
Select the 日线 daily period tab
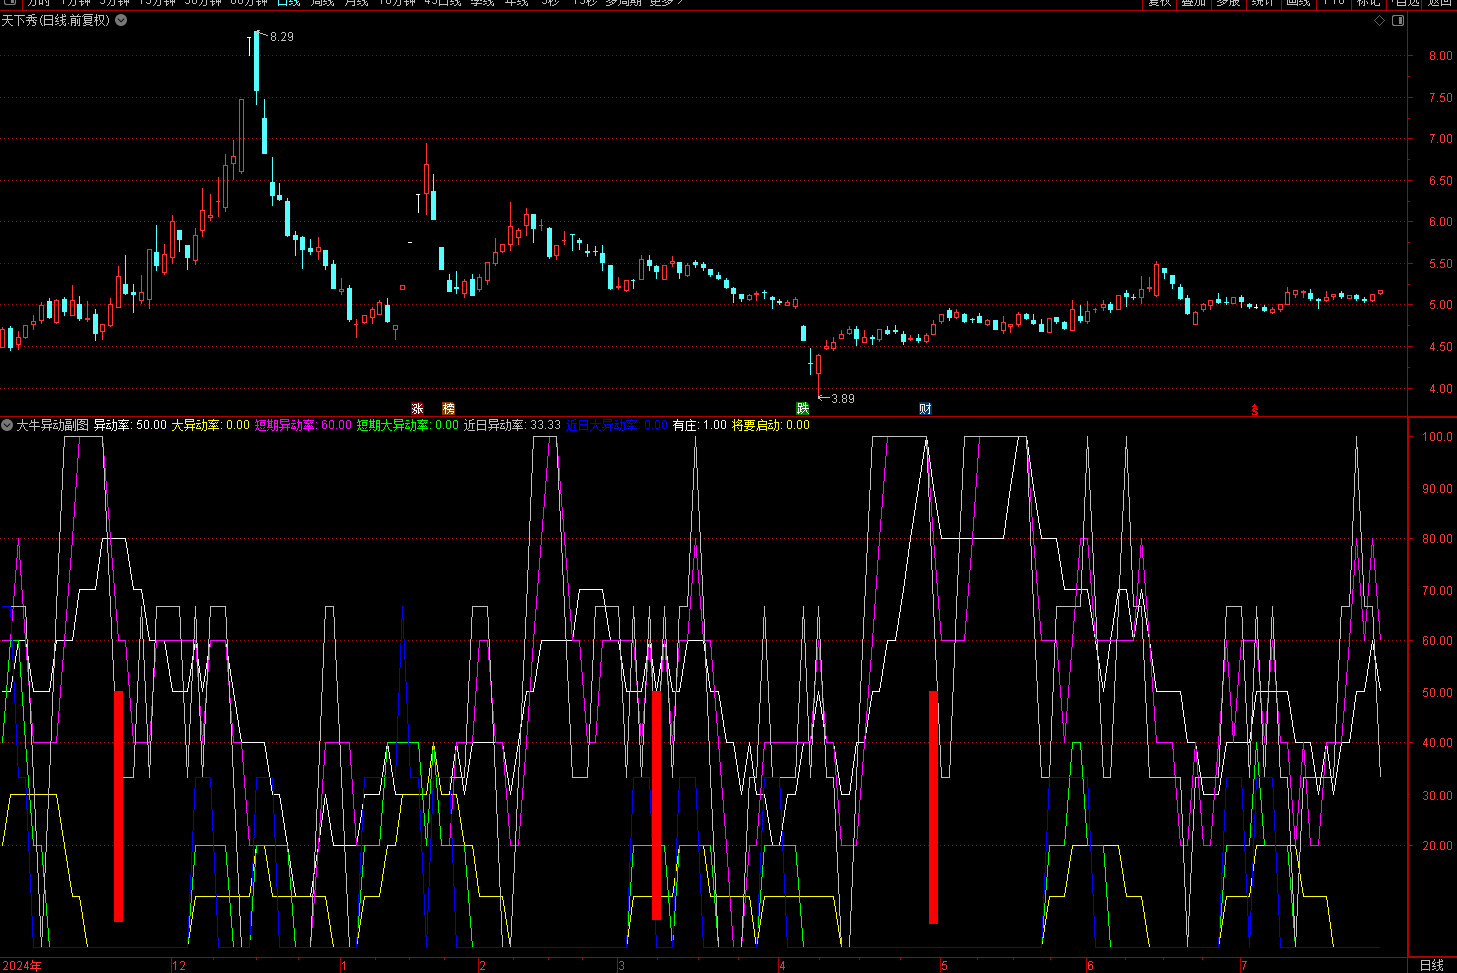[288, 3]
